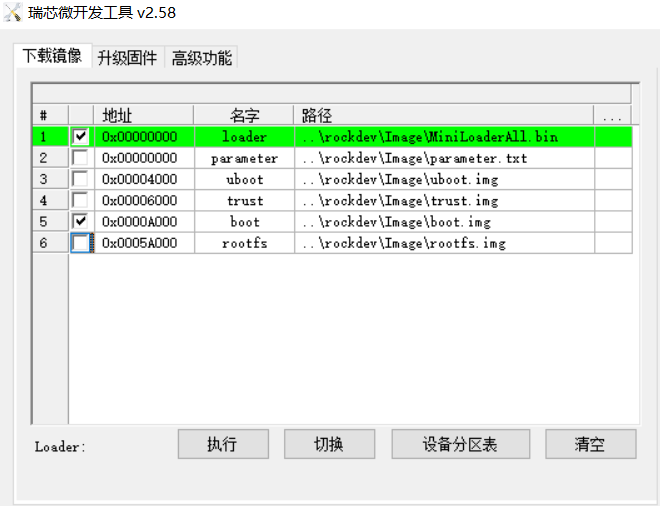
Task: Select the 下载镜像 tab
Action: pos(52,56)
